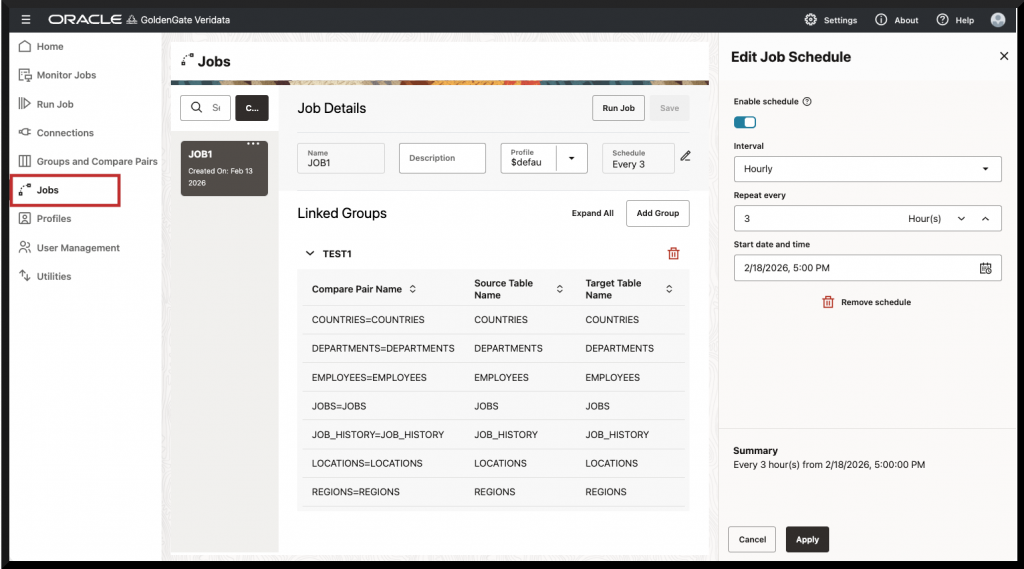
Task: Click the Help question mark icon
Action: [x=942, y=20]
